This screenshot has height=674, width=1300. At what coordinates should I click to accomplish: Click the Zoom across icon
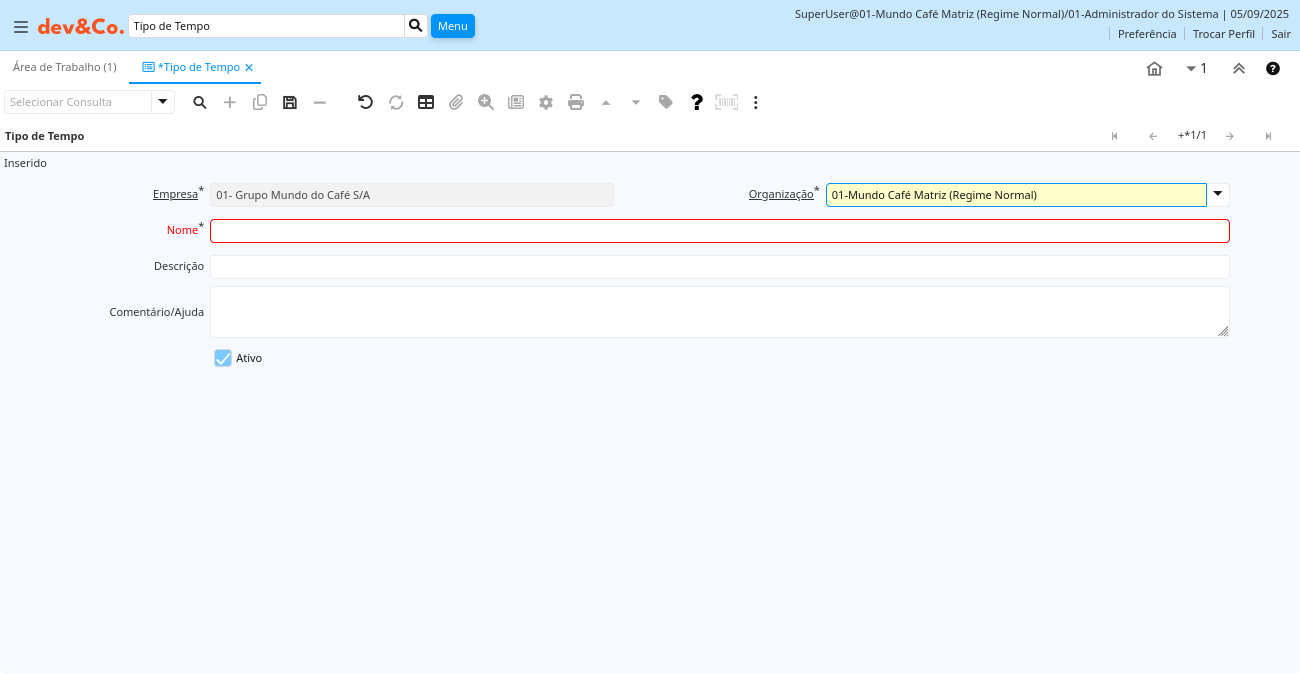pyautogui.click(x=486, y=102)
